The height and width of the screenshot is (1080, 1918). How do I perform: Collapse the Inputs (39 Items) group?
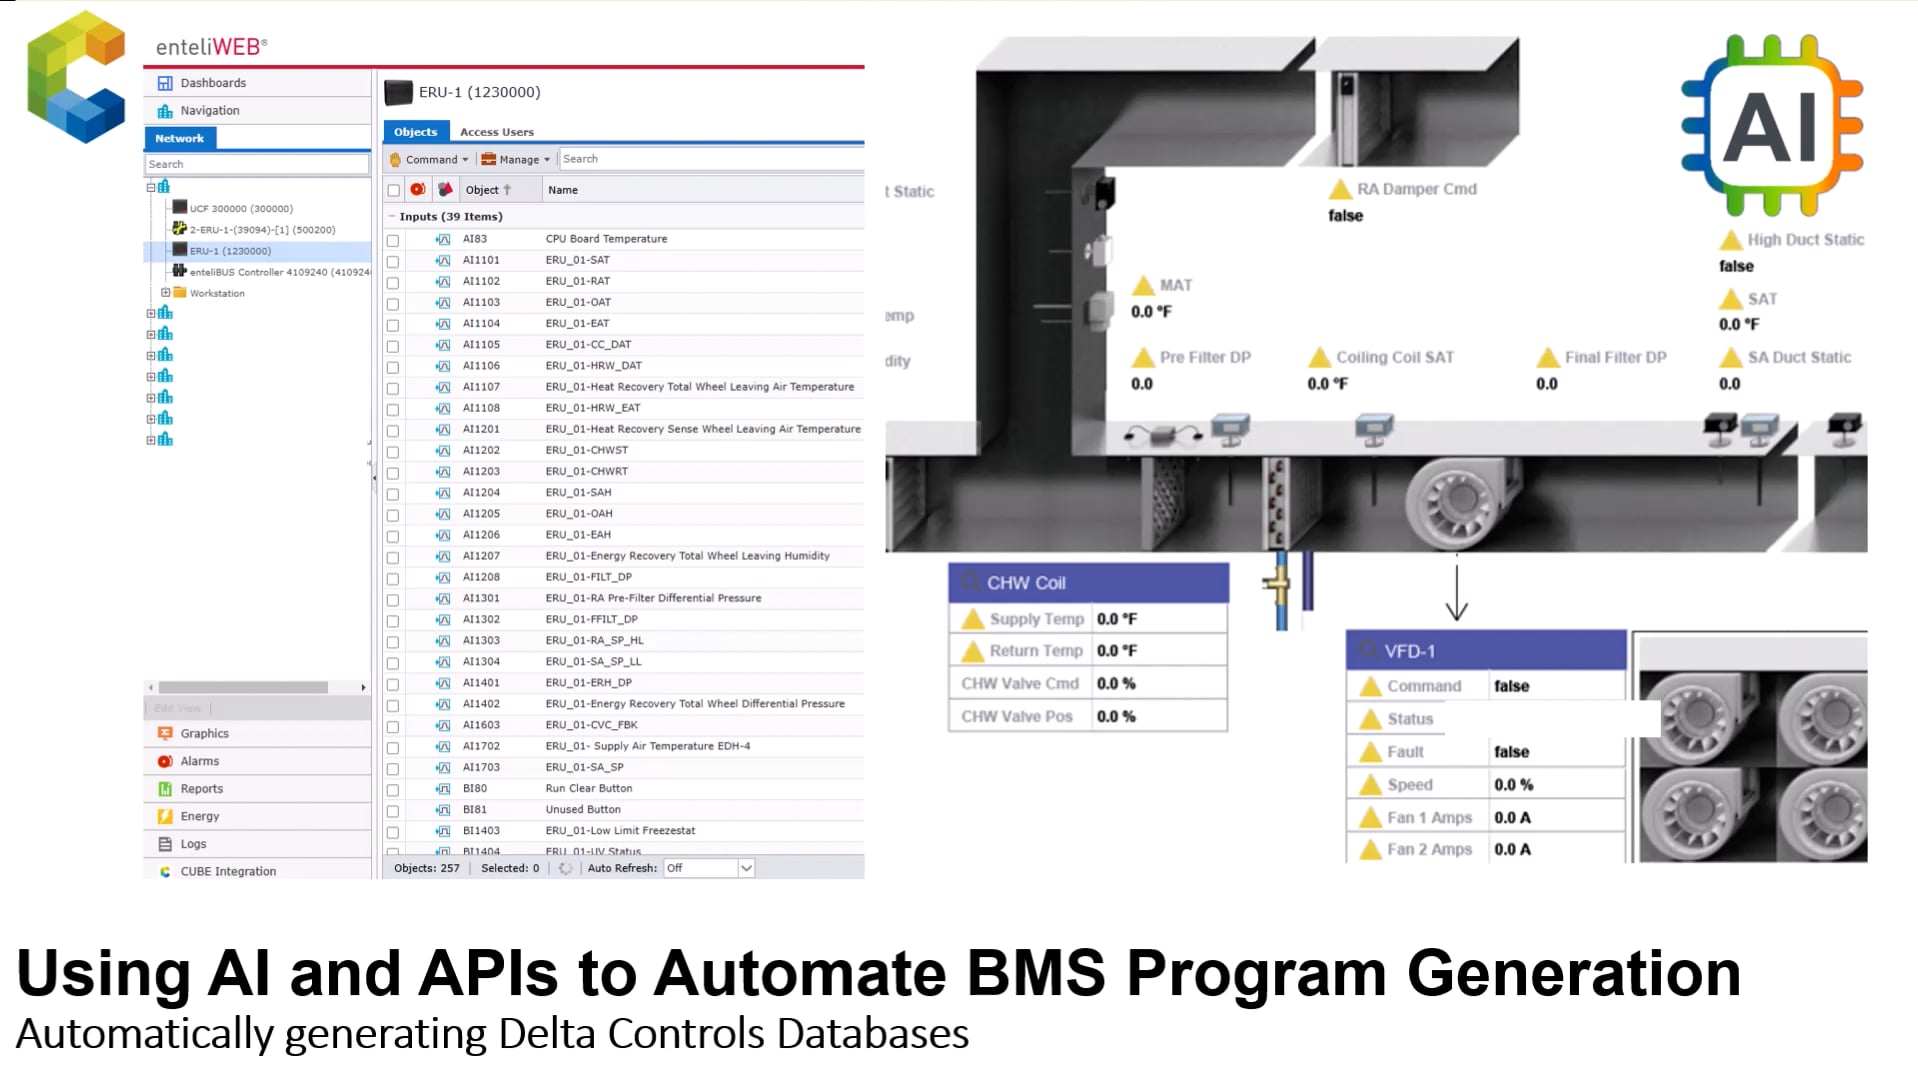click(392, 216)
